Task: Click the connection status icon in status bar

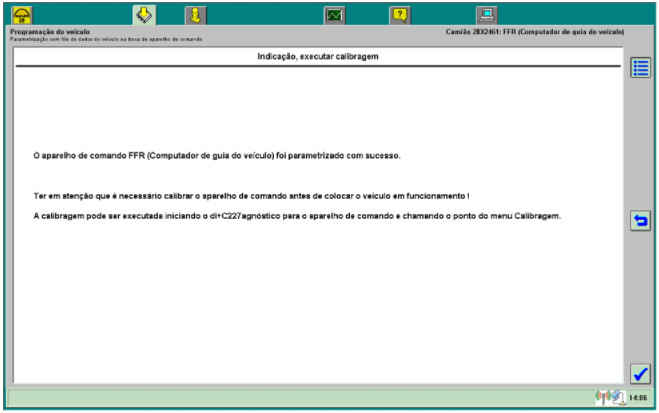Action: (x=603, y=397)
